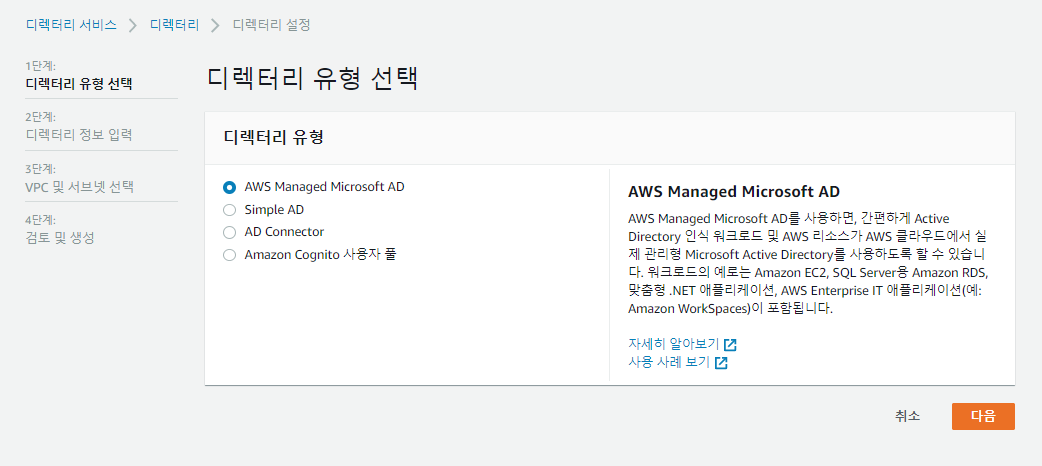Click the 디렉터리 유형 panel header

[x=609, y=138]
